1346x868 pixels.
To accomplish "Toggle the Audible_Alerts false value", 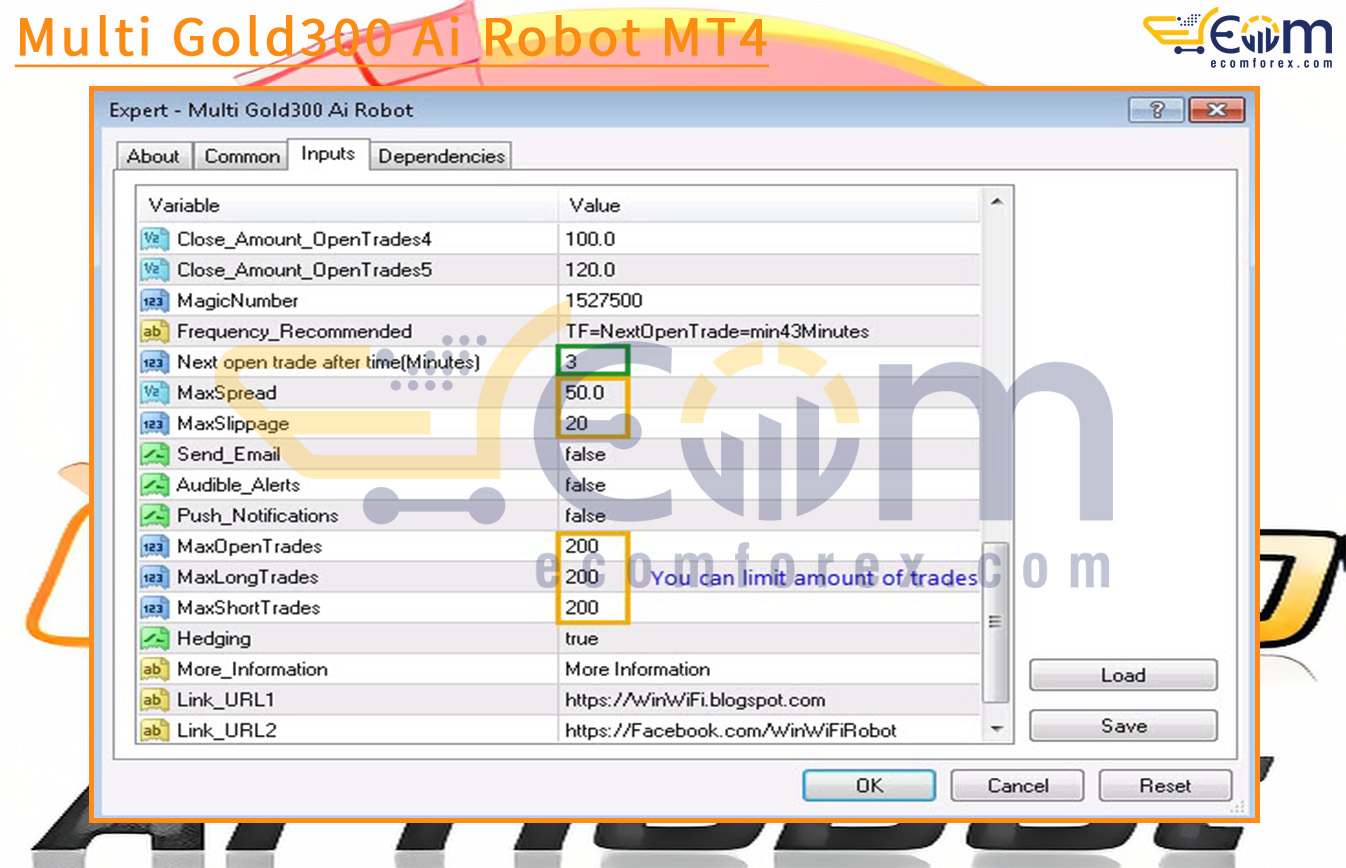I will [585, 485].
